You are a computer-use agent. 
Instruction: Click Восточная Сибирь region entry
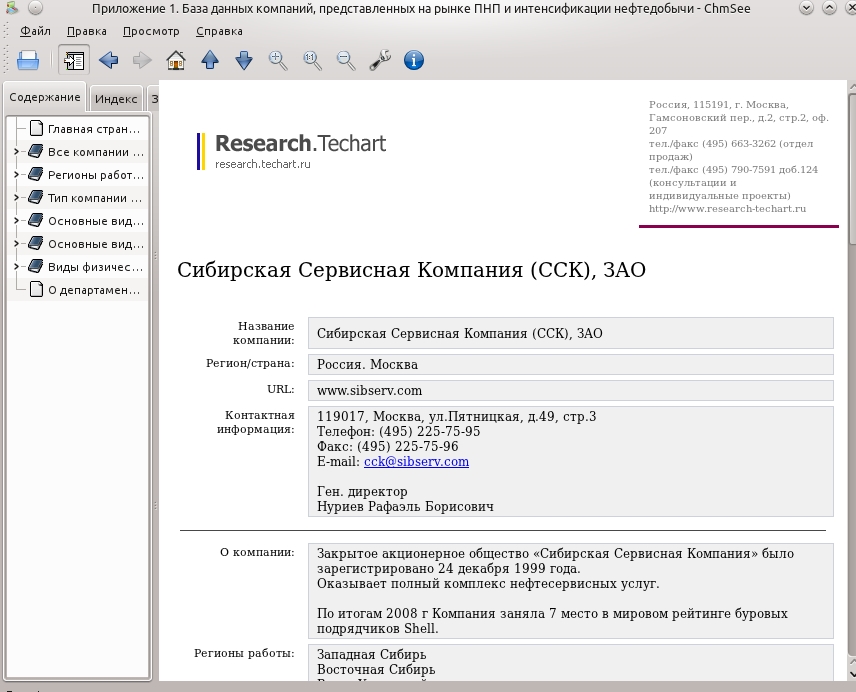376,670
